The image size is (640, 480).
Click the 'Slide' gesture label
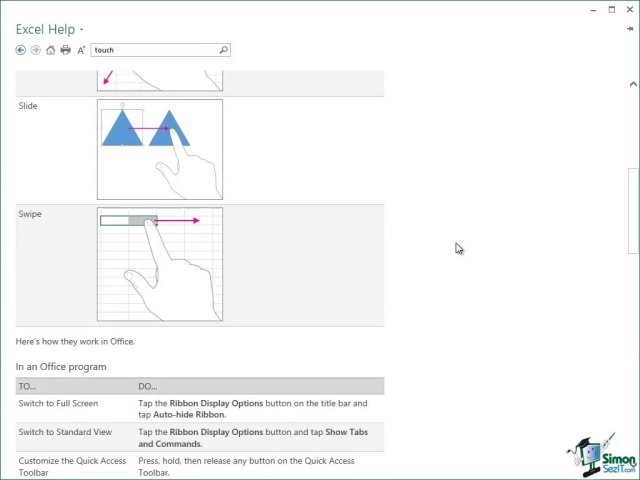click(x=28, y=106)
